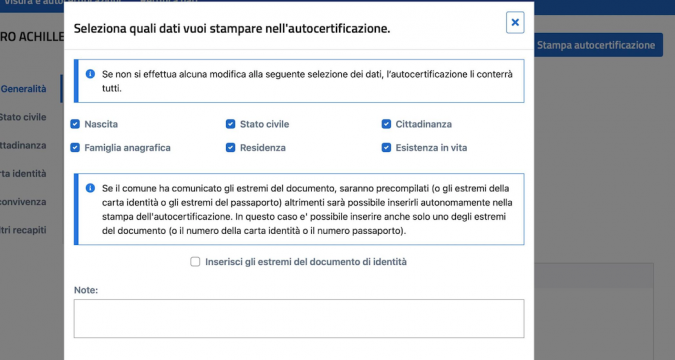This screenshot has height=360, width=675.
Task: Select the Stato civile sidebar item
Action: tap(23, 117)
